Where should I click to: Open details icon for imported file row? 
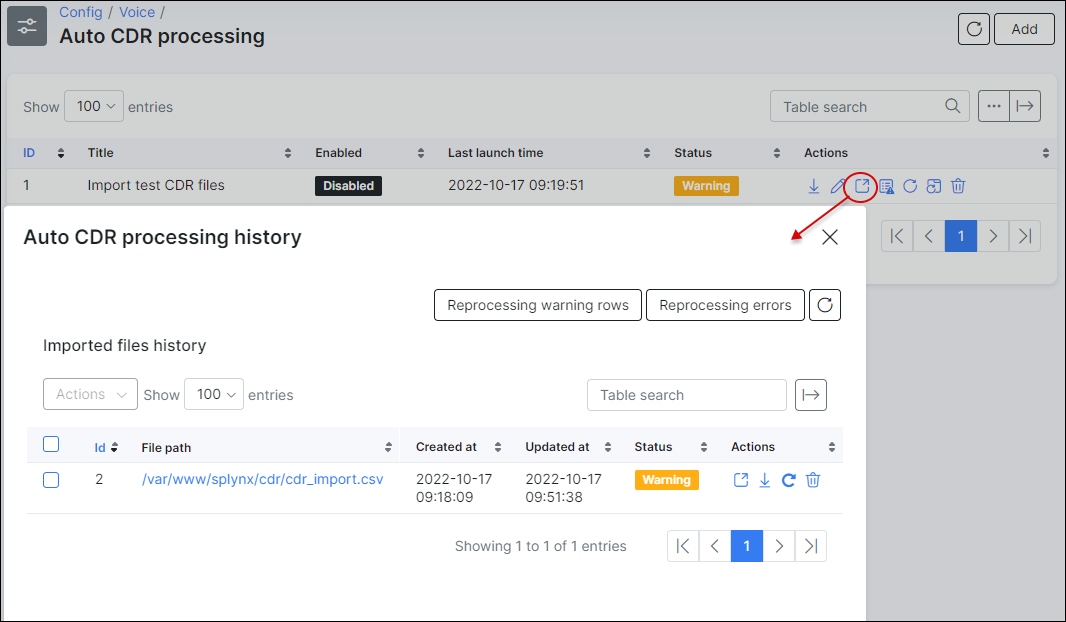[x=740, y=480]
